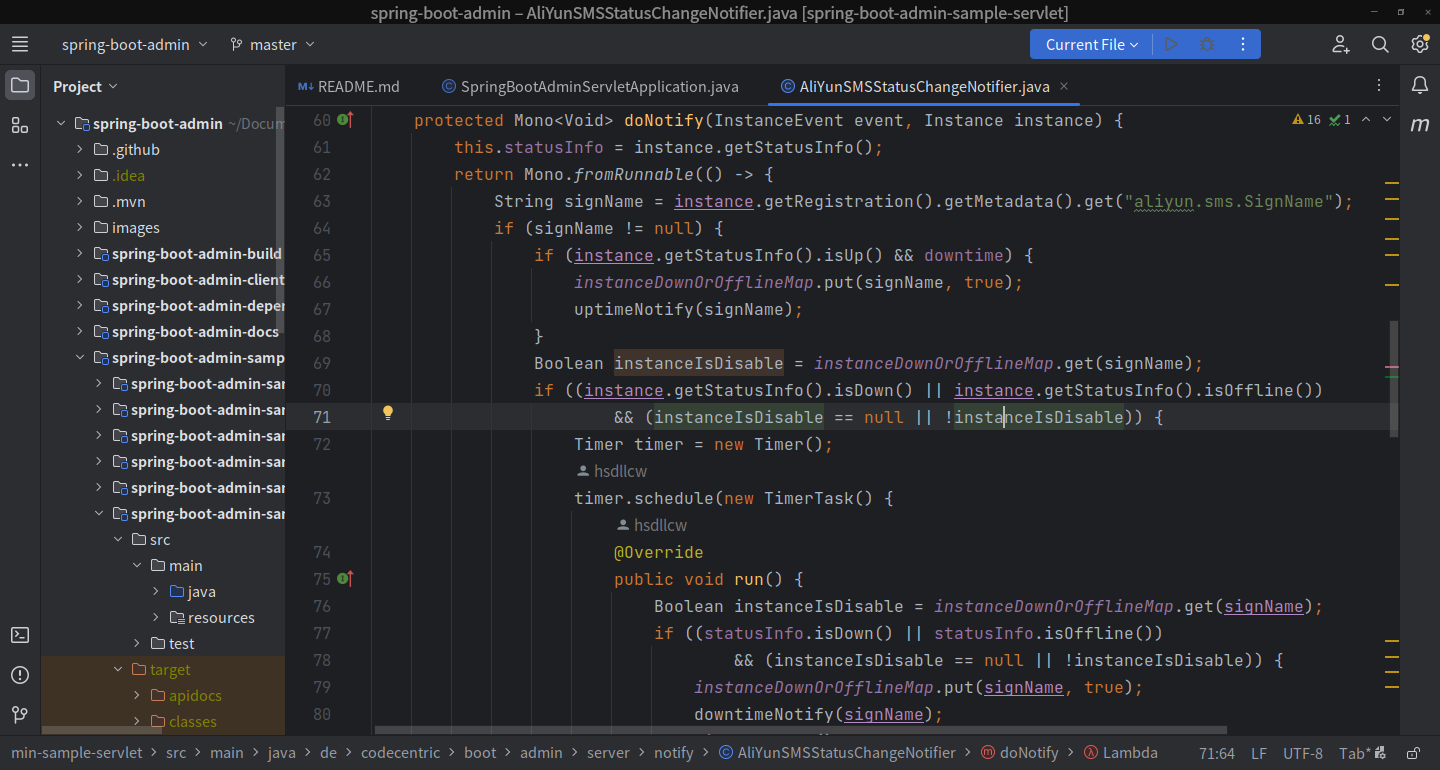The height and width of the screenshot is (770, 1440).
Task: Expand the images folder
Action: pos(80,228)
